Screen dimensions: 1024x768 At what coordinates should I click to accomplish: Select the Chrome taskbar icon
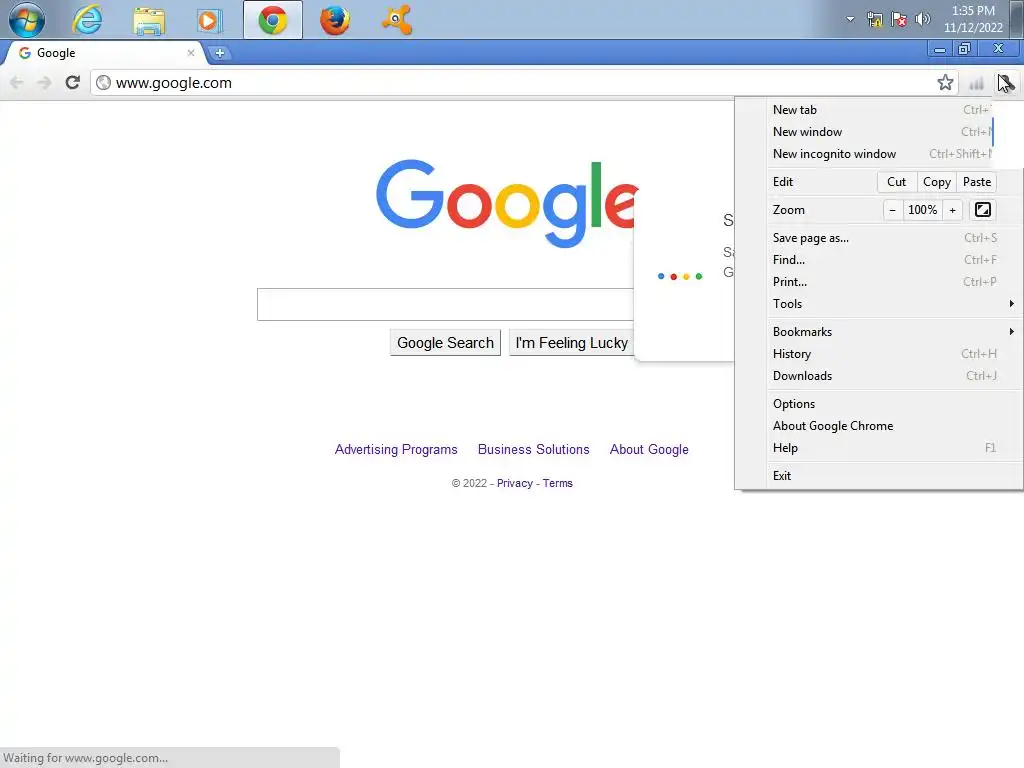coord(272,20)
